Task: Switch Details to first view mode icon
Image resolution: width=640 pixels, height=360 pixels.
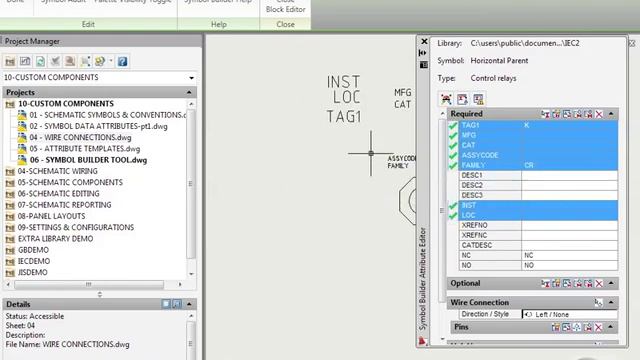Action: (166, 304)
